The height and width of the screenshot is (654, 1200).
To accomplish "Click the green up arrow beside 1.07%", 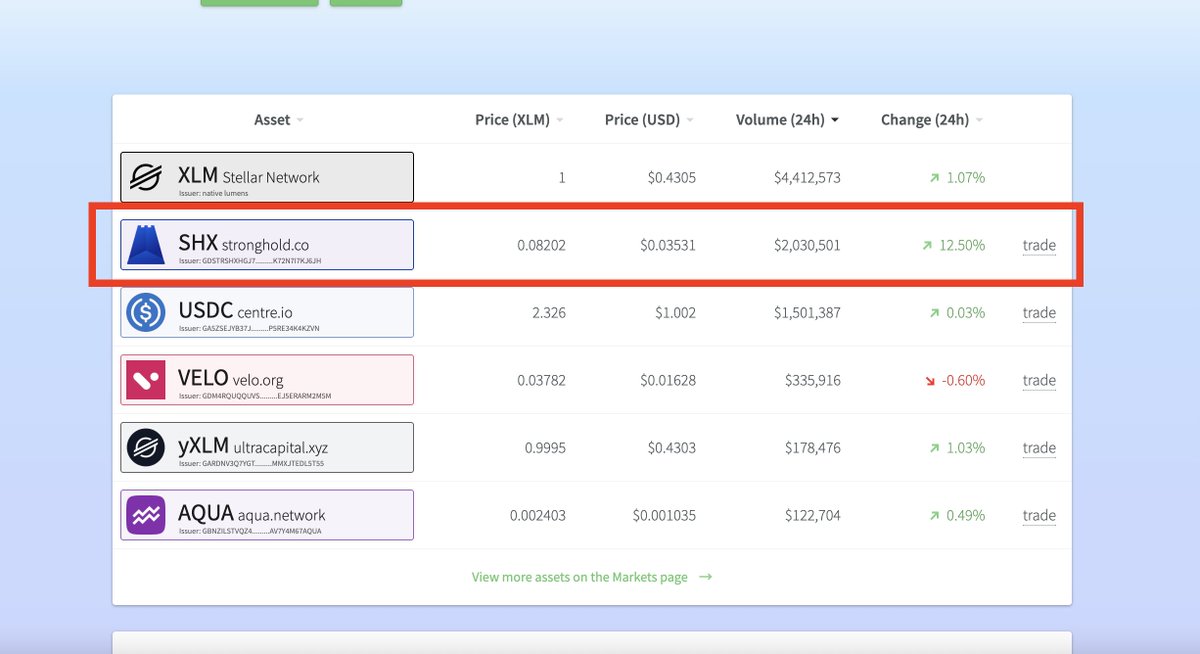I will point(934,178).
